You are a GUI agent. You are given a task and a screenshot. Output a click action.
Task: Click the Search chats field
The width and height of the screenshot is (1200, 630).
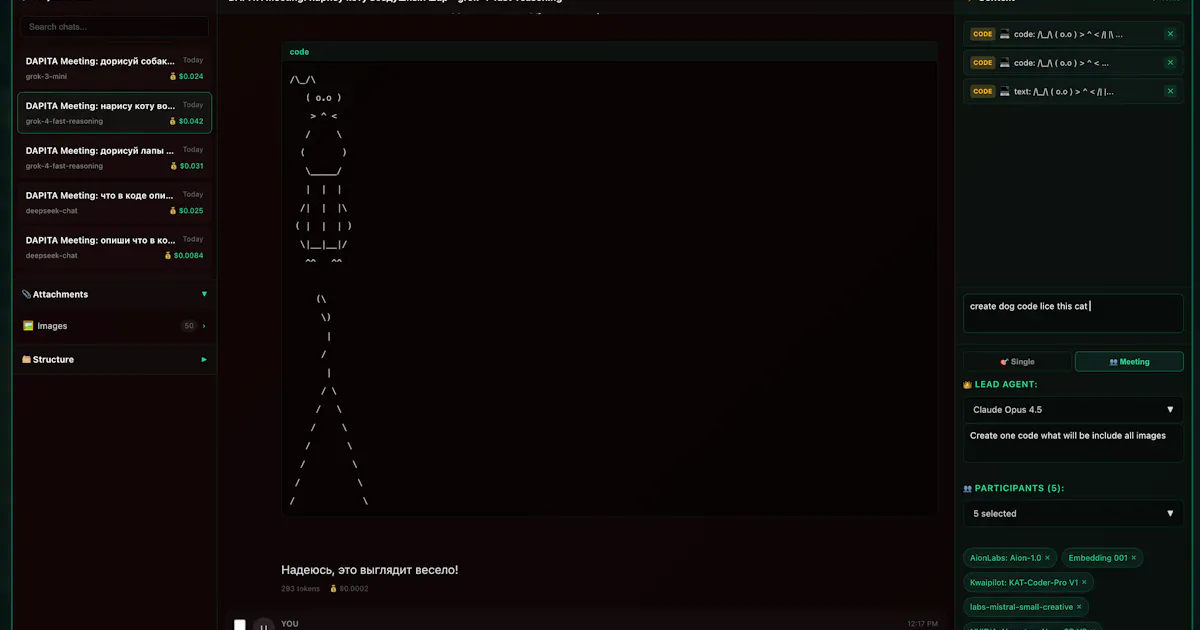114,27
